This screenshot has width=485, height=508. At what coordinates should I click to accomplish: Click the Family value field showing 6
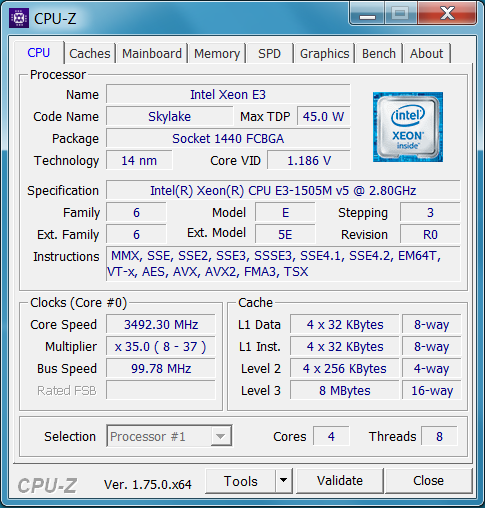136,212
